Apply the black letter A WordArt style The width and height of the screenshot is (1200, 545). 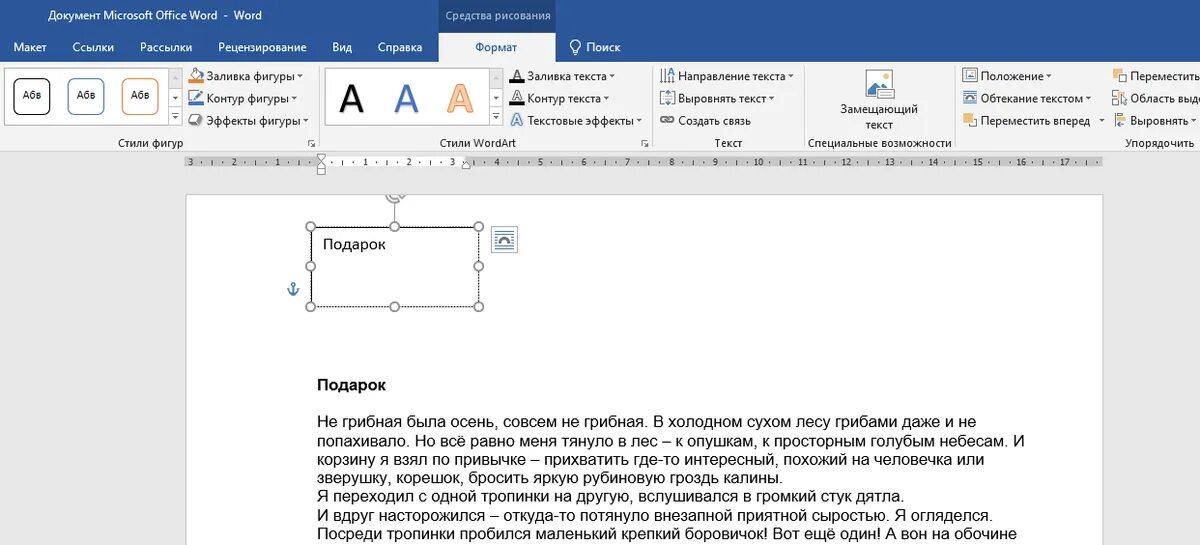352,98
